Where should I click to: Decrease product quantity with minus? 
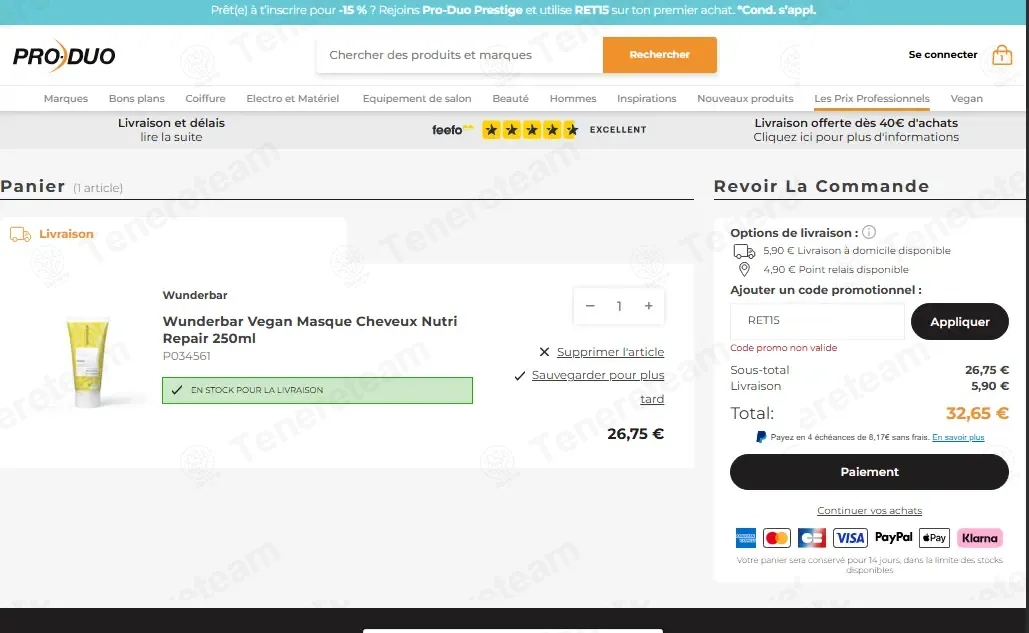pos(590,306)
